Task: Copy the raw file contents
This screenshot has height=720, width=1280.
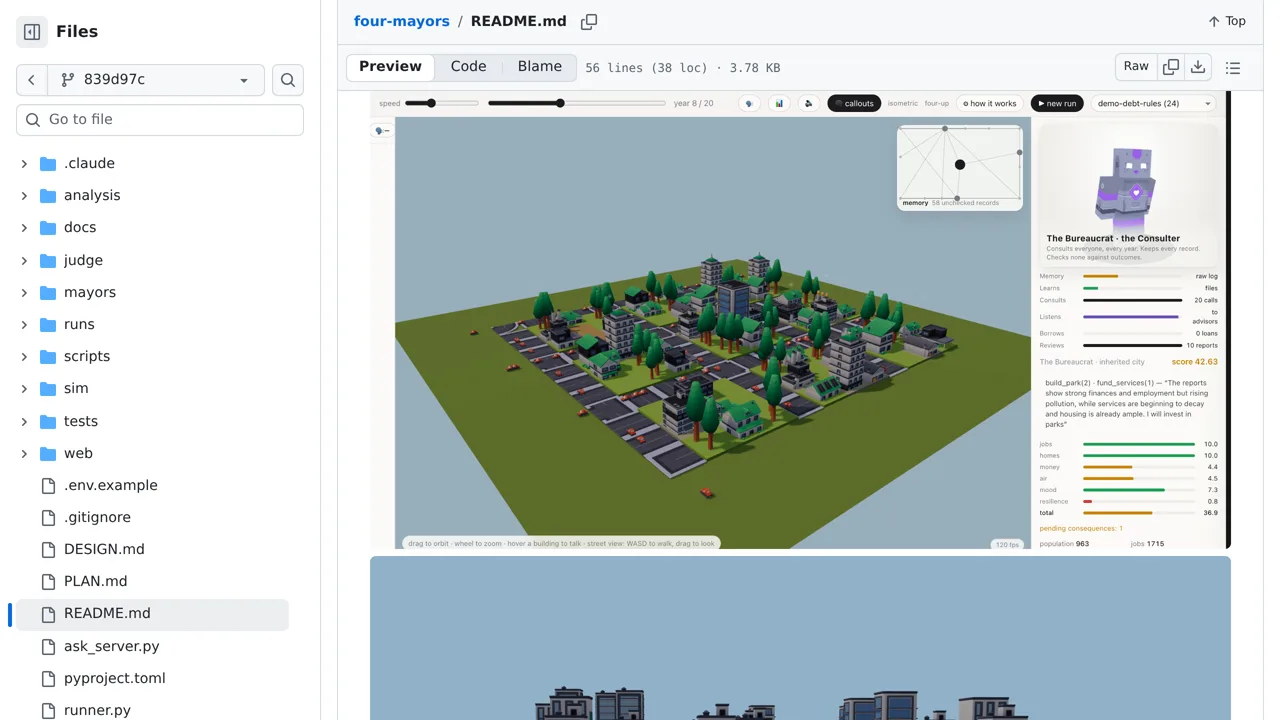Action: tap(1171, 67)
